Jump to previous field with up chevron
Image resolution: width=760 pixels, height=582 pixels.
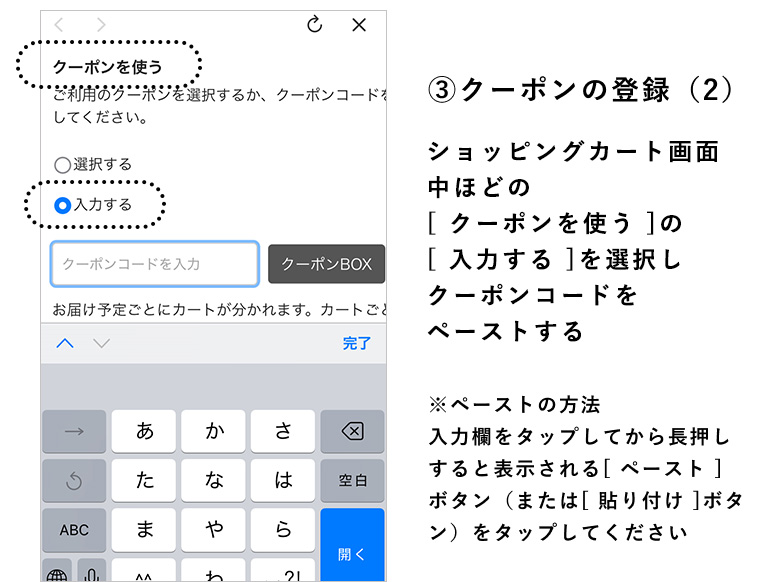coord(65,344)
